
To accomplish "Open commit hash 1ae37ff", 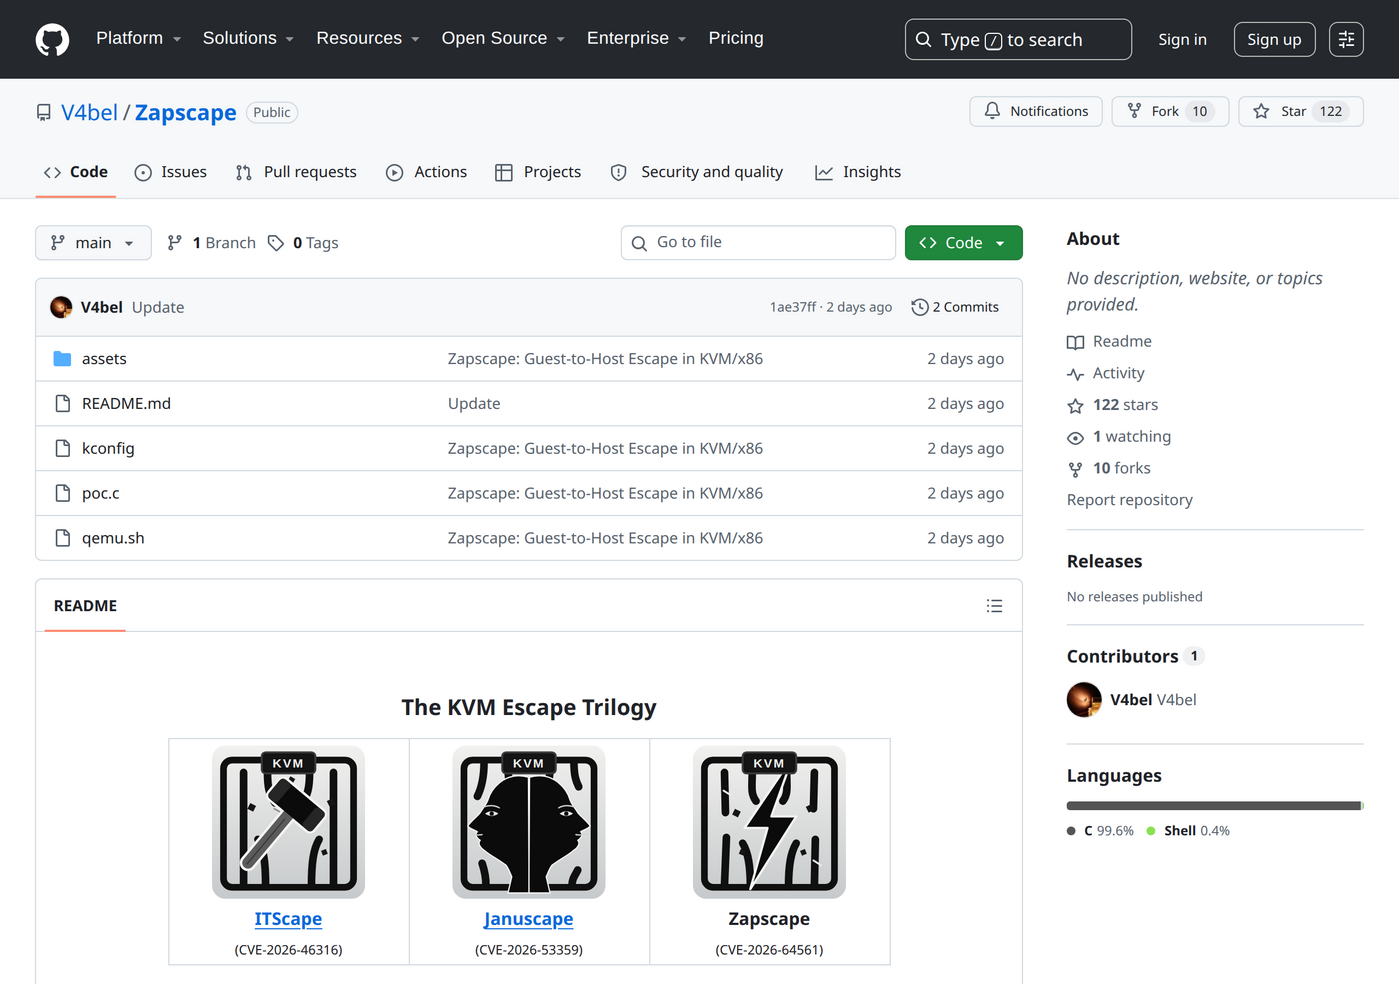I will [x=793, y=307].
